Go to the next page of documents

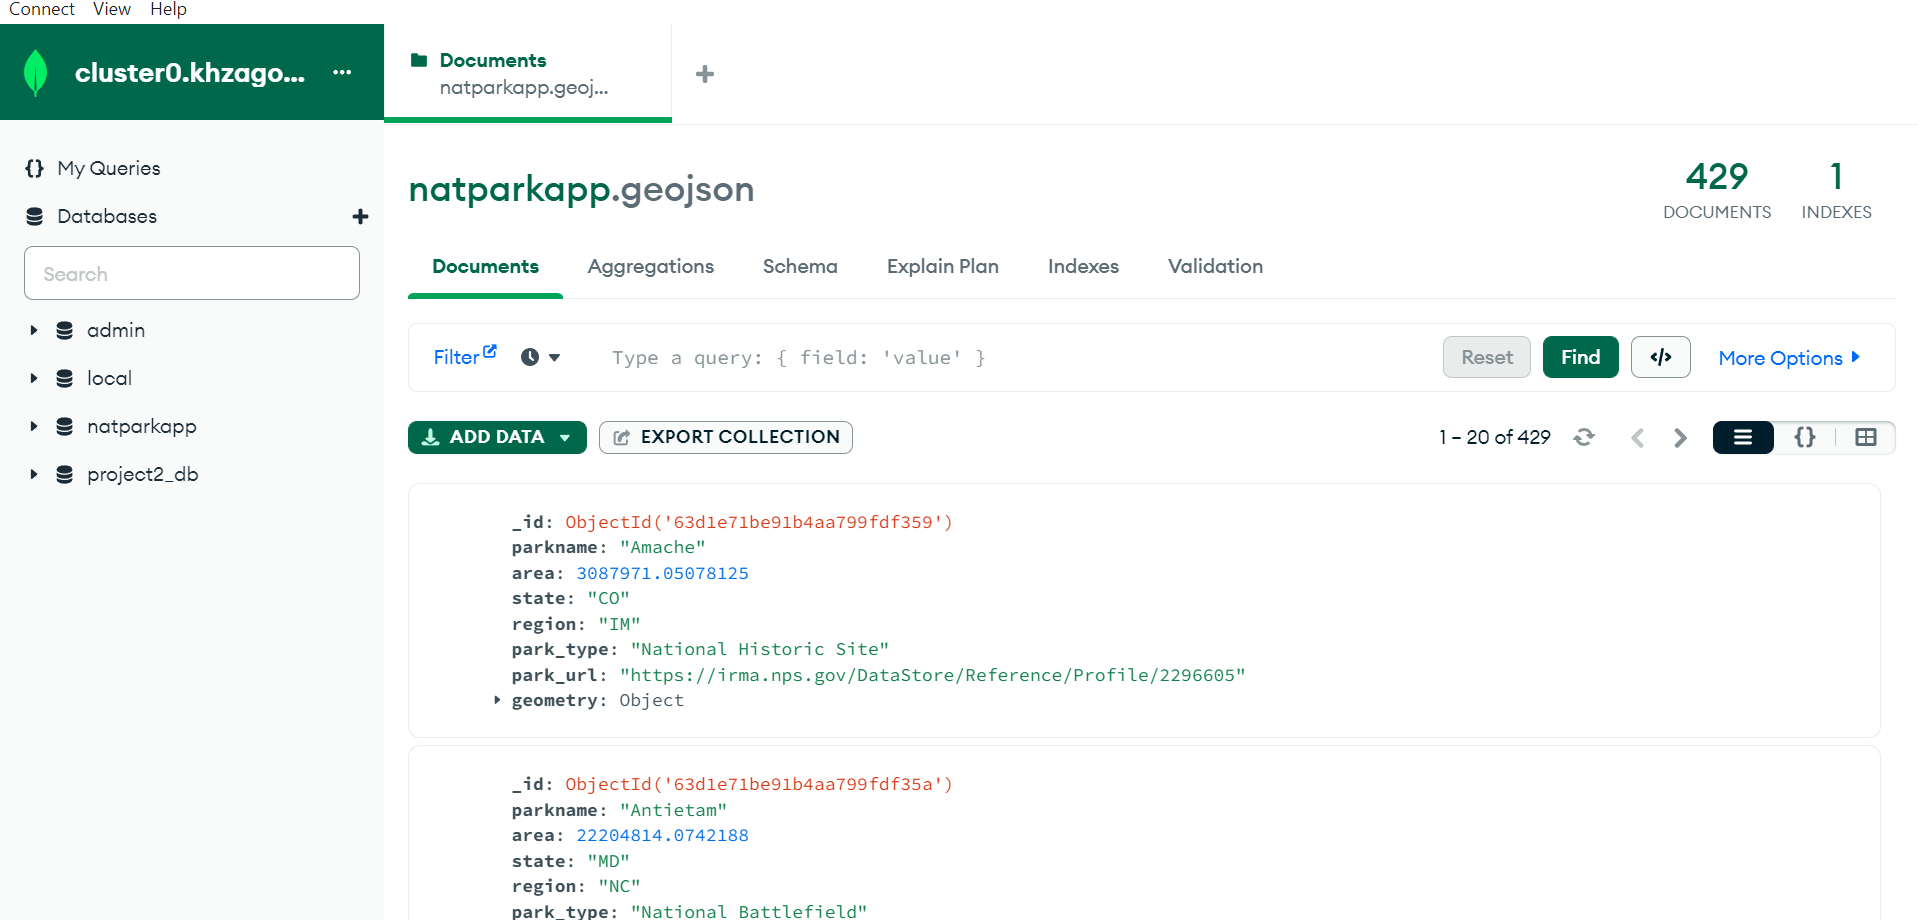pos(1680,437)
